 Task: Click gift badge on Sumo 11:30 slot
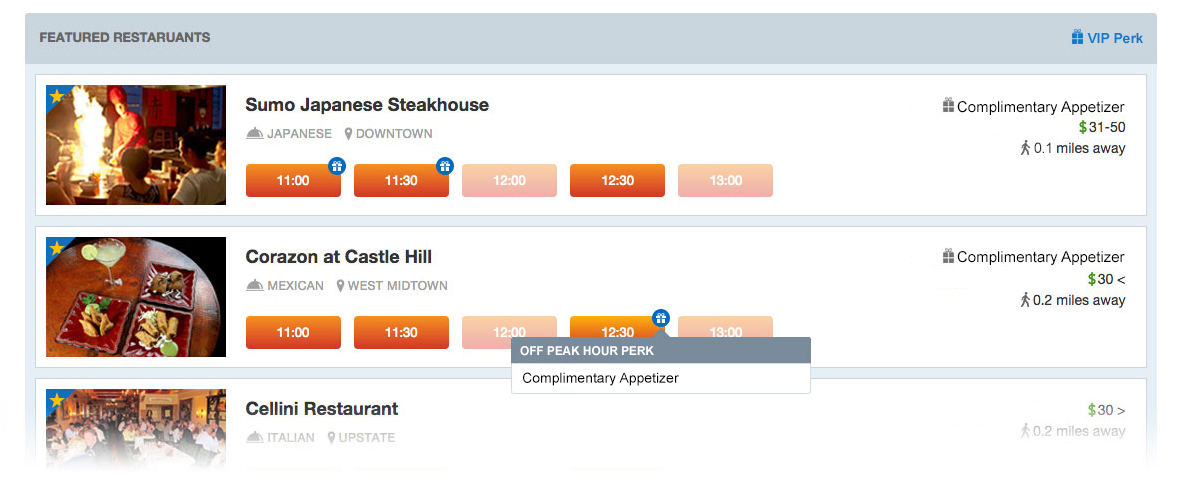point(446,166)
